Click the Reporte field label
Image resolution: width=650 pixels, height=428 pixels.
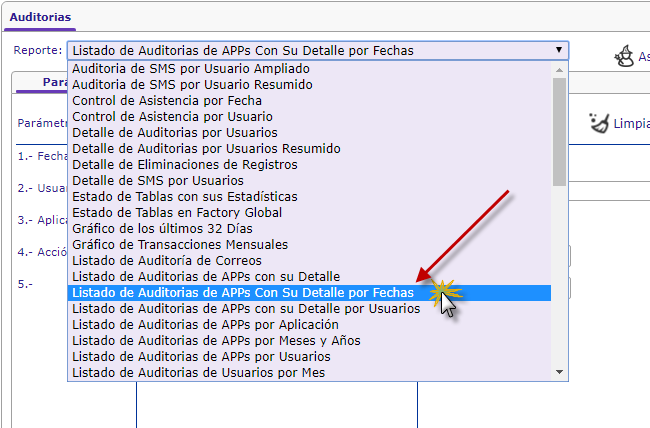pyautogui.click(x=38, y=50)
